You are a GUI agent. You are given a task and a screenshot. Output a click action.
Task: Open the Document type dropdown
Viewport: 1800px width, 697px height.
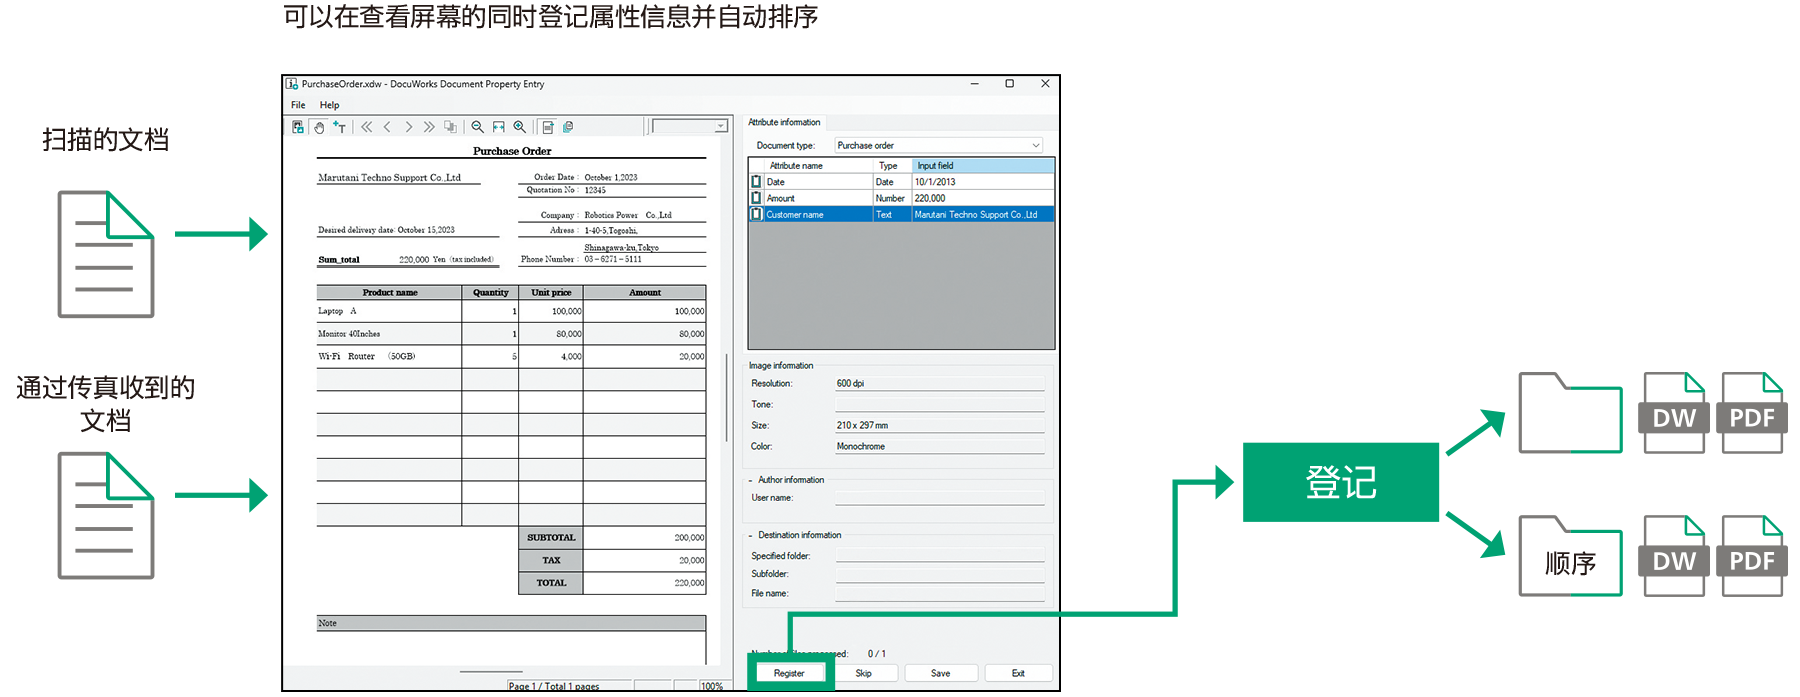point(938,145)
